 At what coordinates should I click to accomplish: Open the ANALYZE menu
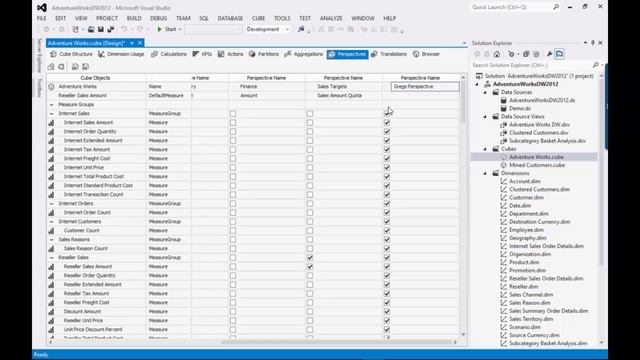[x=331, y=18]
